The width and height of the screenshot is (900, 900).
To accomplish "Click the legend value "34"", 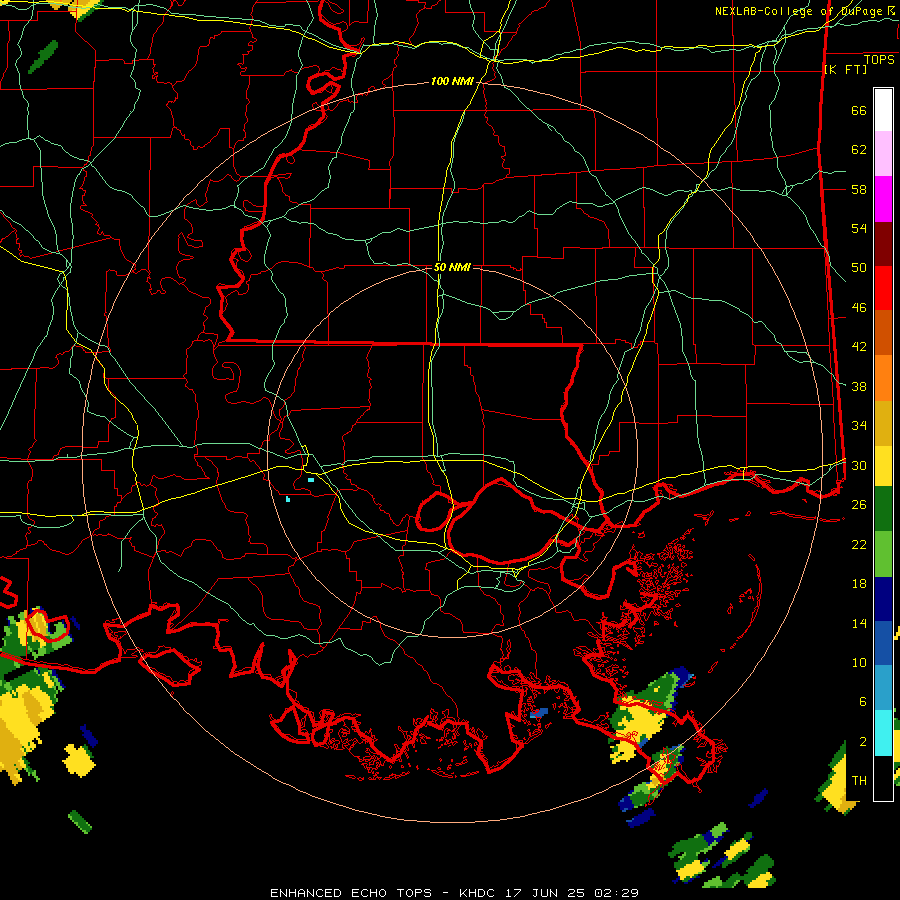I will (x=859, y=426).
